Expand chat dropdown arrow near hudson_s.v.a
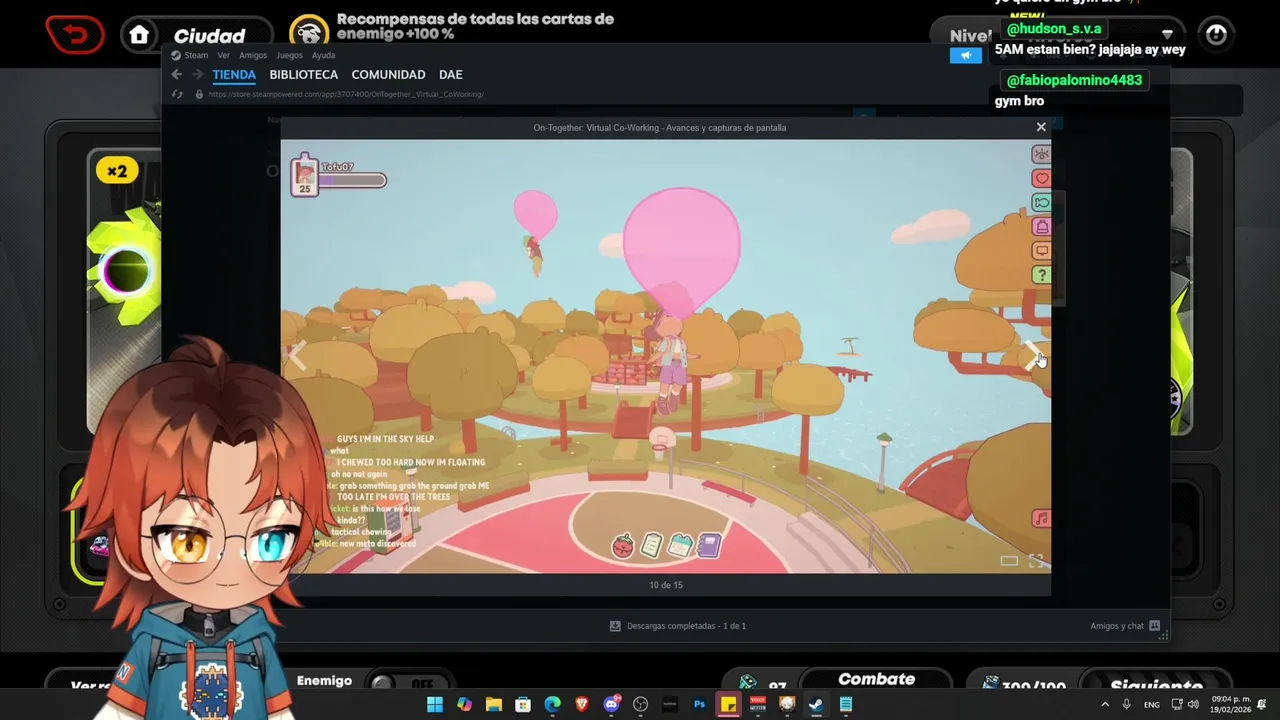The height and width of the screenshot is (720, 1280). (1167, 34)
